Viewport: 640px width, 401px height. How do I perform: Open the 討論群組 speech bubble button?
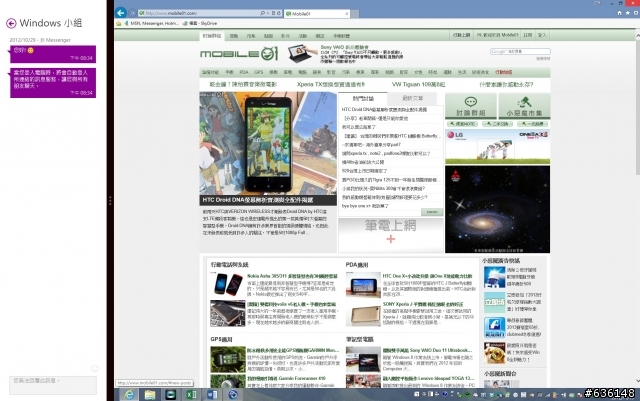(471, 106)
